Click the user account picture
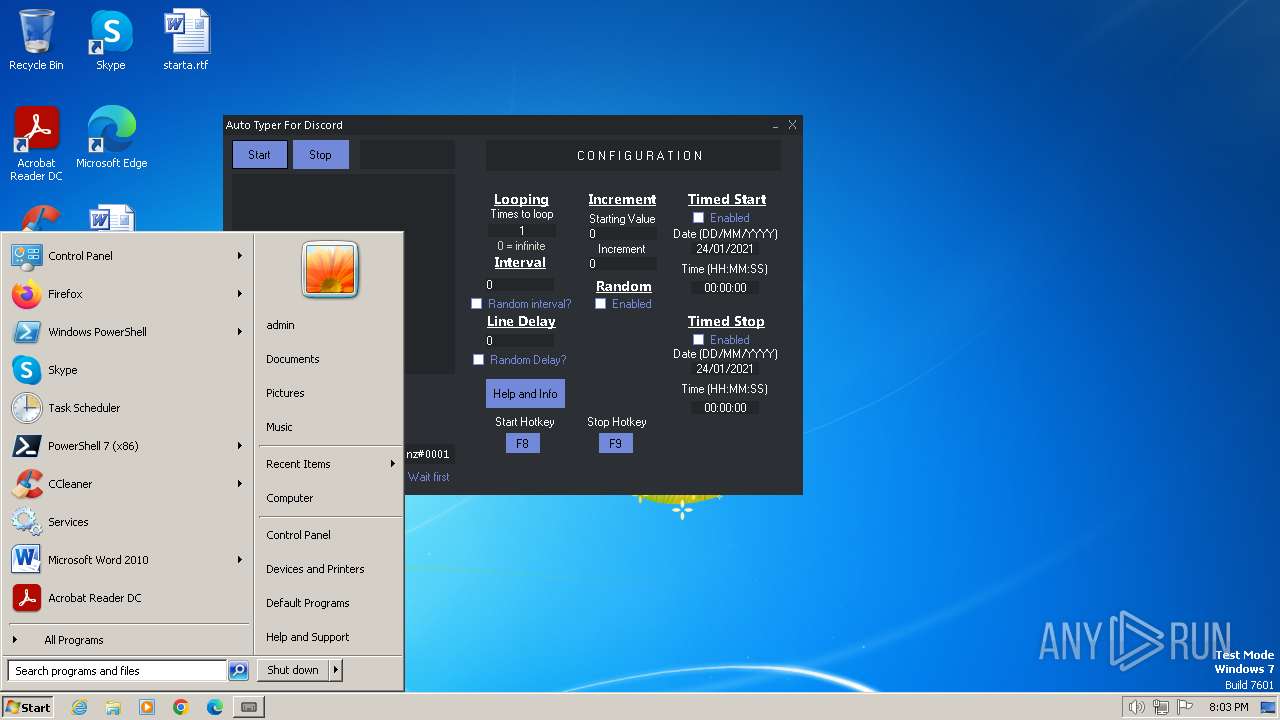The image size is (1280, 720). point(330,270)
